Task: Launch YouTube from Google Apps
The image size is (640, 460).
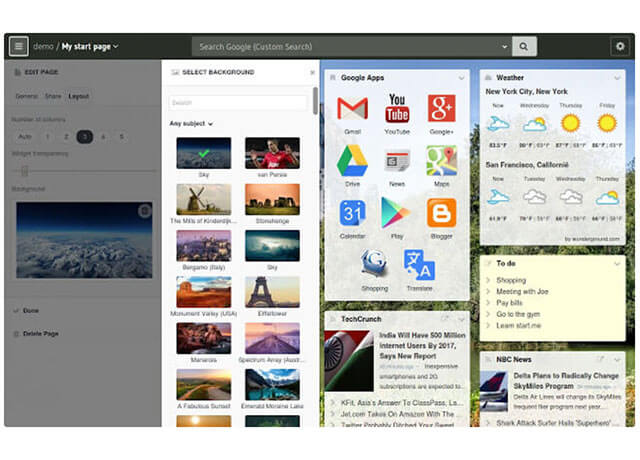Action: (397, 108)
